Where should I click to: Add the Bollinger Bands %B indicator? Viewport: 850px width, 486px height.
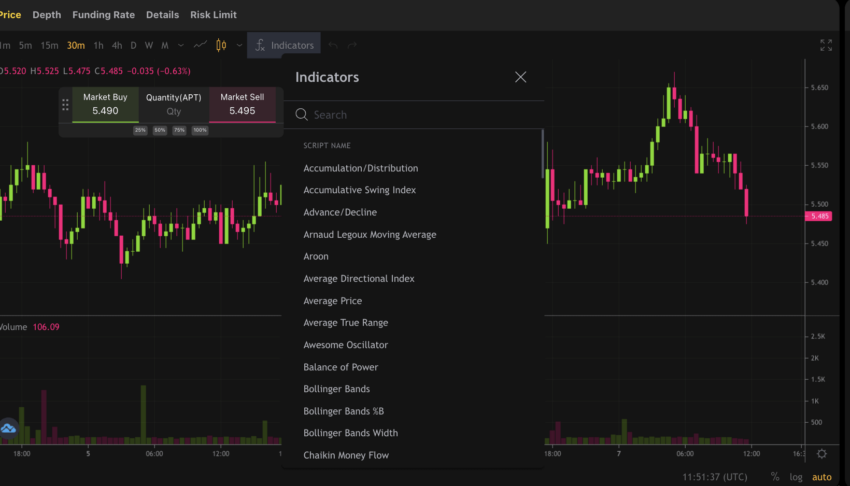pyautogui.click(x=343, y=411)
